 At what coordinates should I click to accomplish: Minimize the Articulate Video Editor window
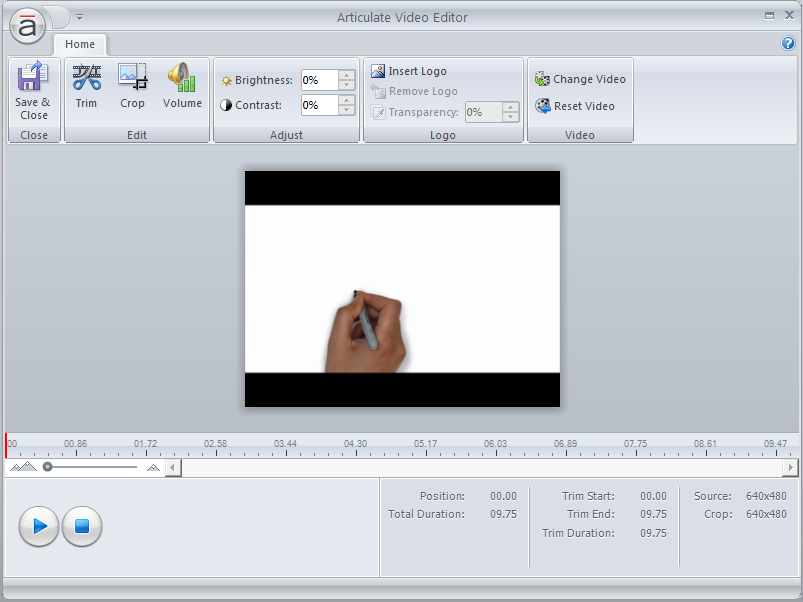coord(769,16)
